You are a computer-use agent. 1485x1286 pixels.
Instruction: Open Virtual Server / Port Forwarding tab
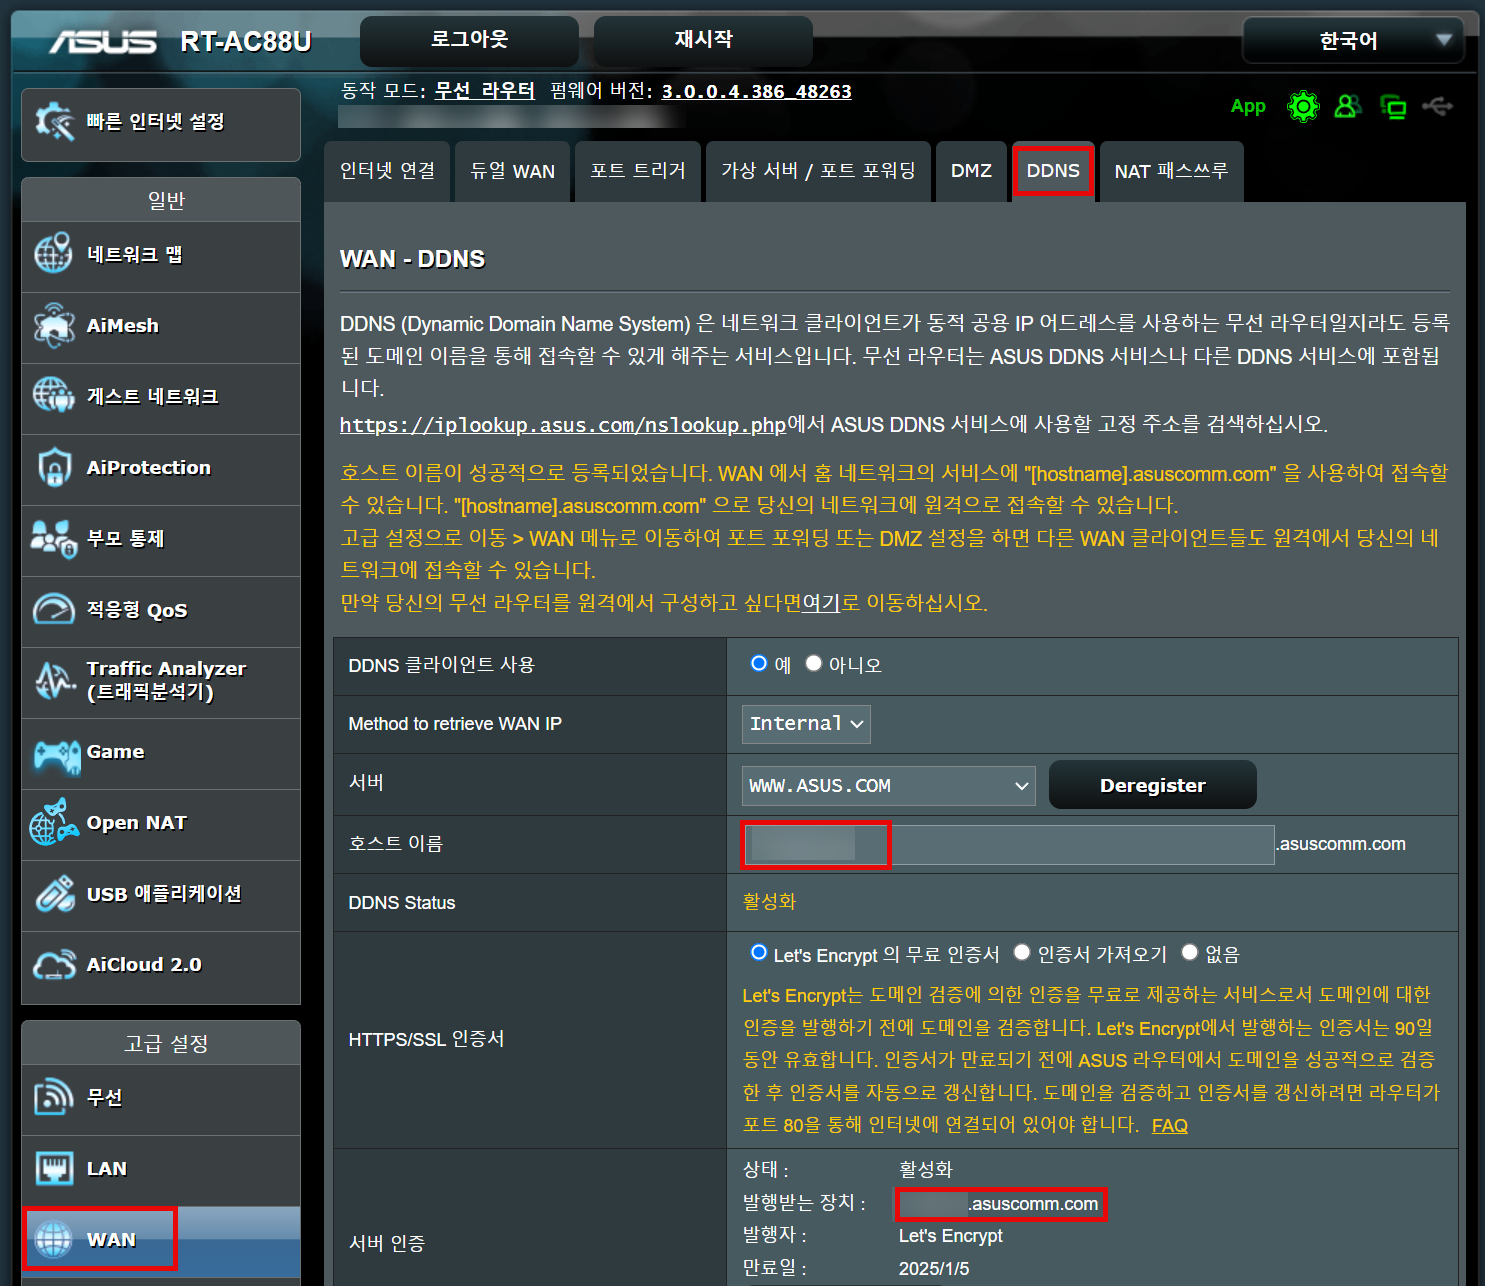818,171
